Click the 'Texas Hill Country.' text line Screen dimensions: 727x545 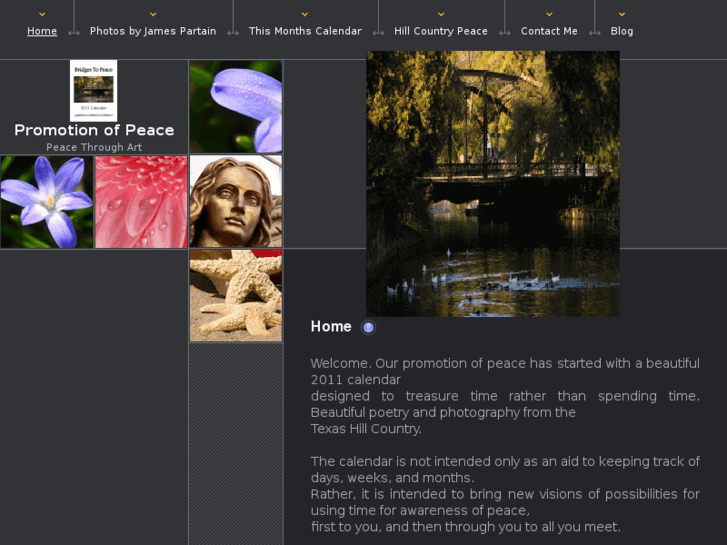pos(366,429)
